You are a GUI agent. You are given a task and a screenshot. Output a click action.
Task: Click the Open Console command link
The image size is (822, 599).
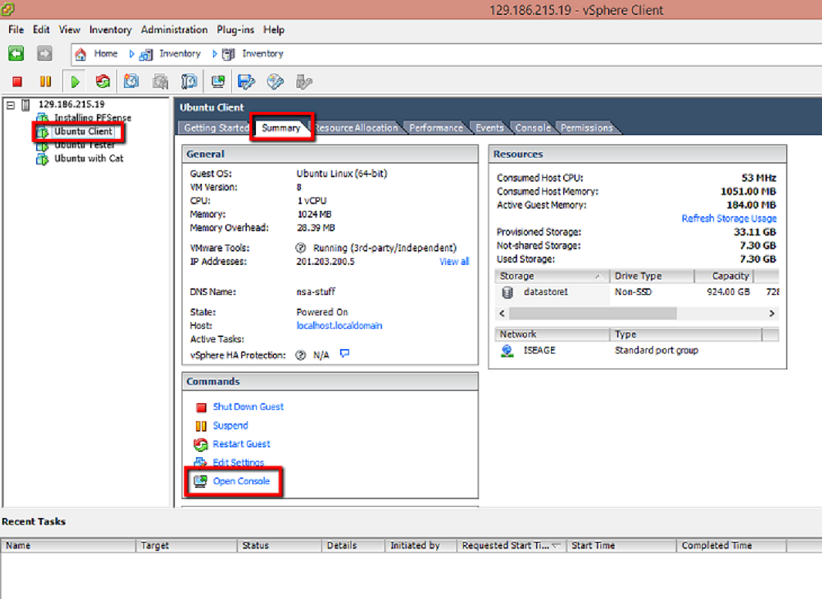pos(241,481)
